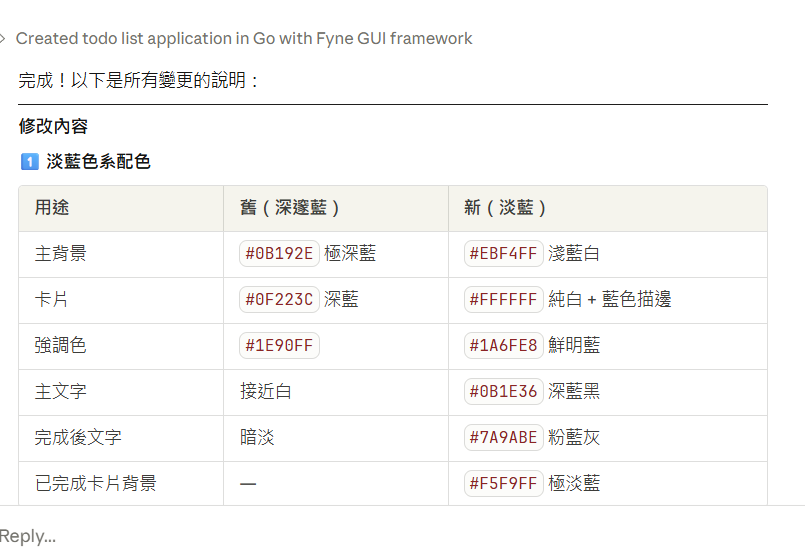The width and height of the screenshot is (805, 557).
Task: Click the 用途 column header
Action: click(x=52, y=208)
